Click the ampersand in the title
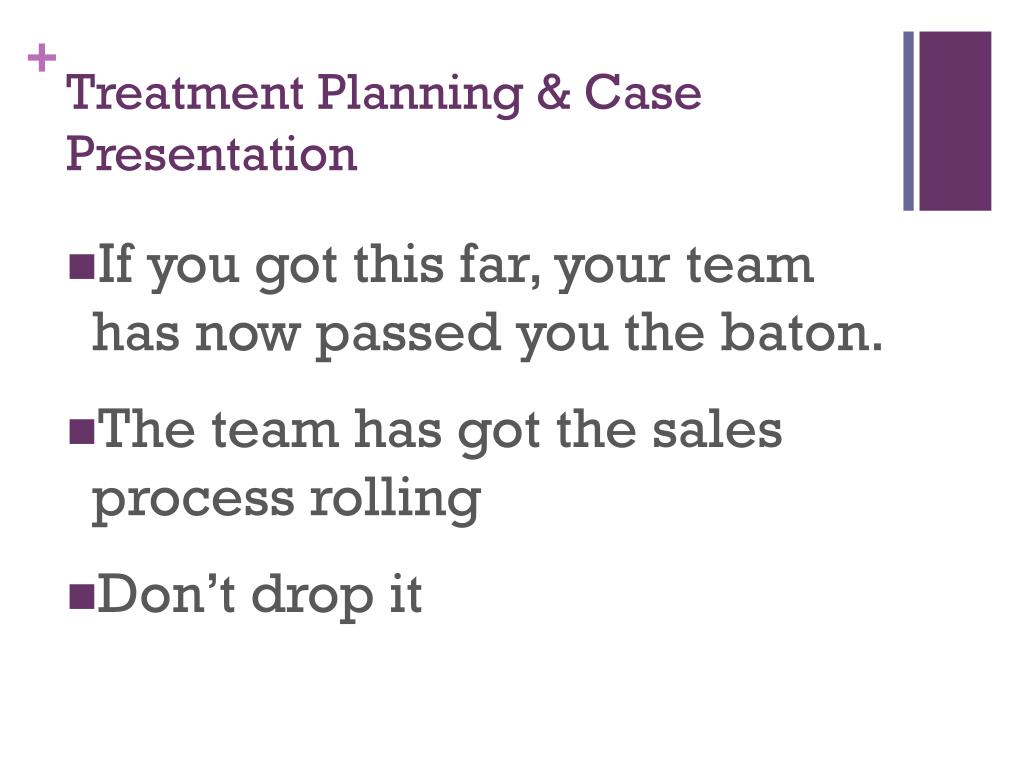The height and width of the screenshot is (768, 1024). [x=553, y=92]
